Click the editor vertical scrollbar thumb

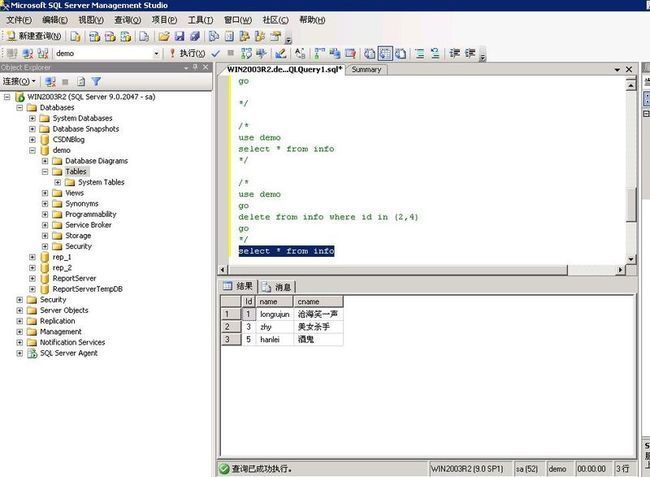pyautogui.click(x=631, y=205)
